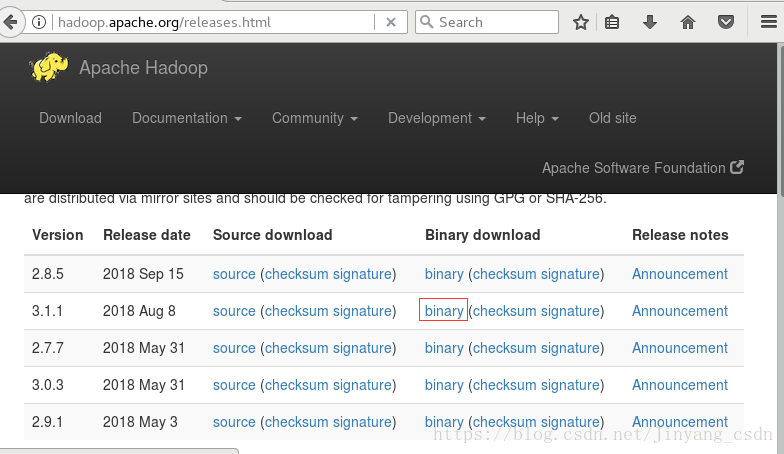Open the Old site nav link
Screen dimensions: 784x454
612,118
